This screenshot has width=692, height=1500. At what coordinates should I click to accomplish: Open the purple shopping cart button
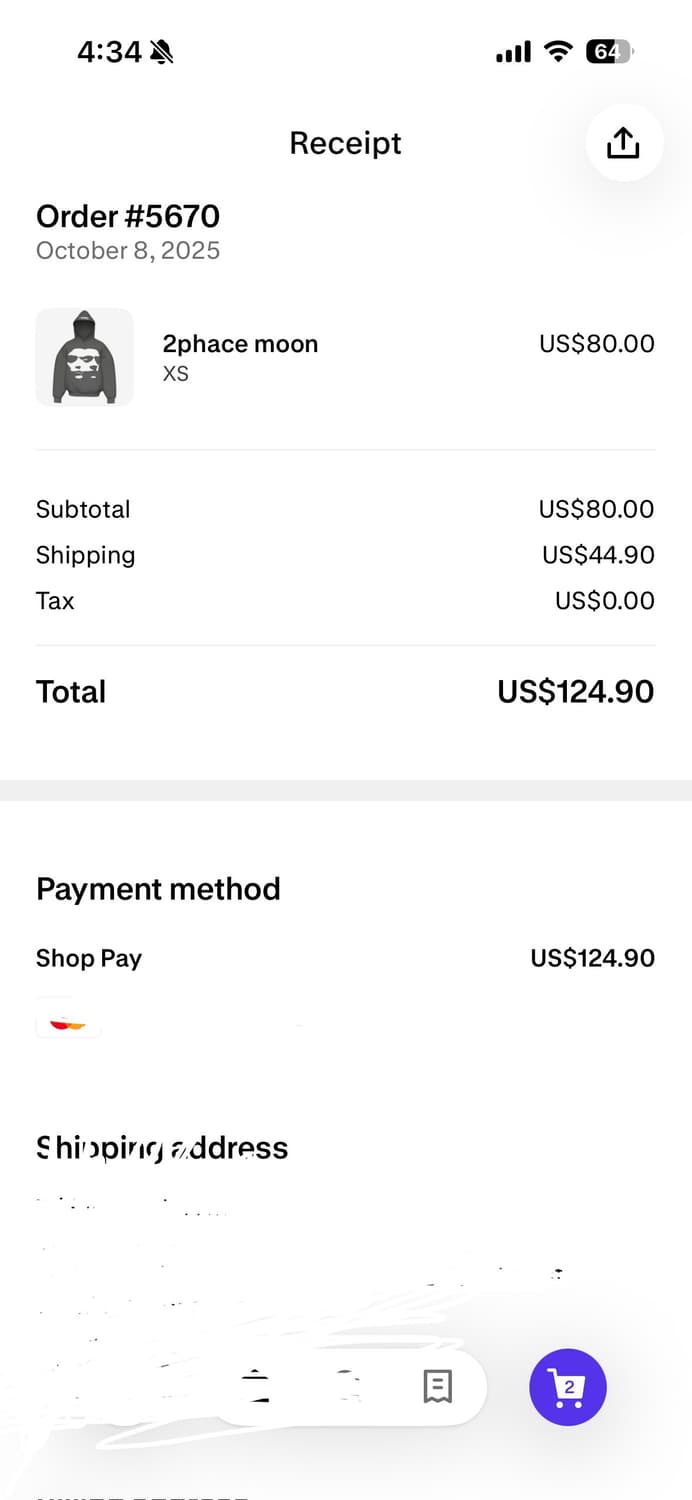pos(567,1387)
